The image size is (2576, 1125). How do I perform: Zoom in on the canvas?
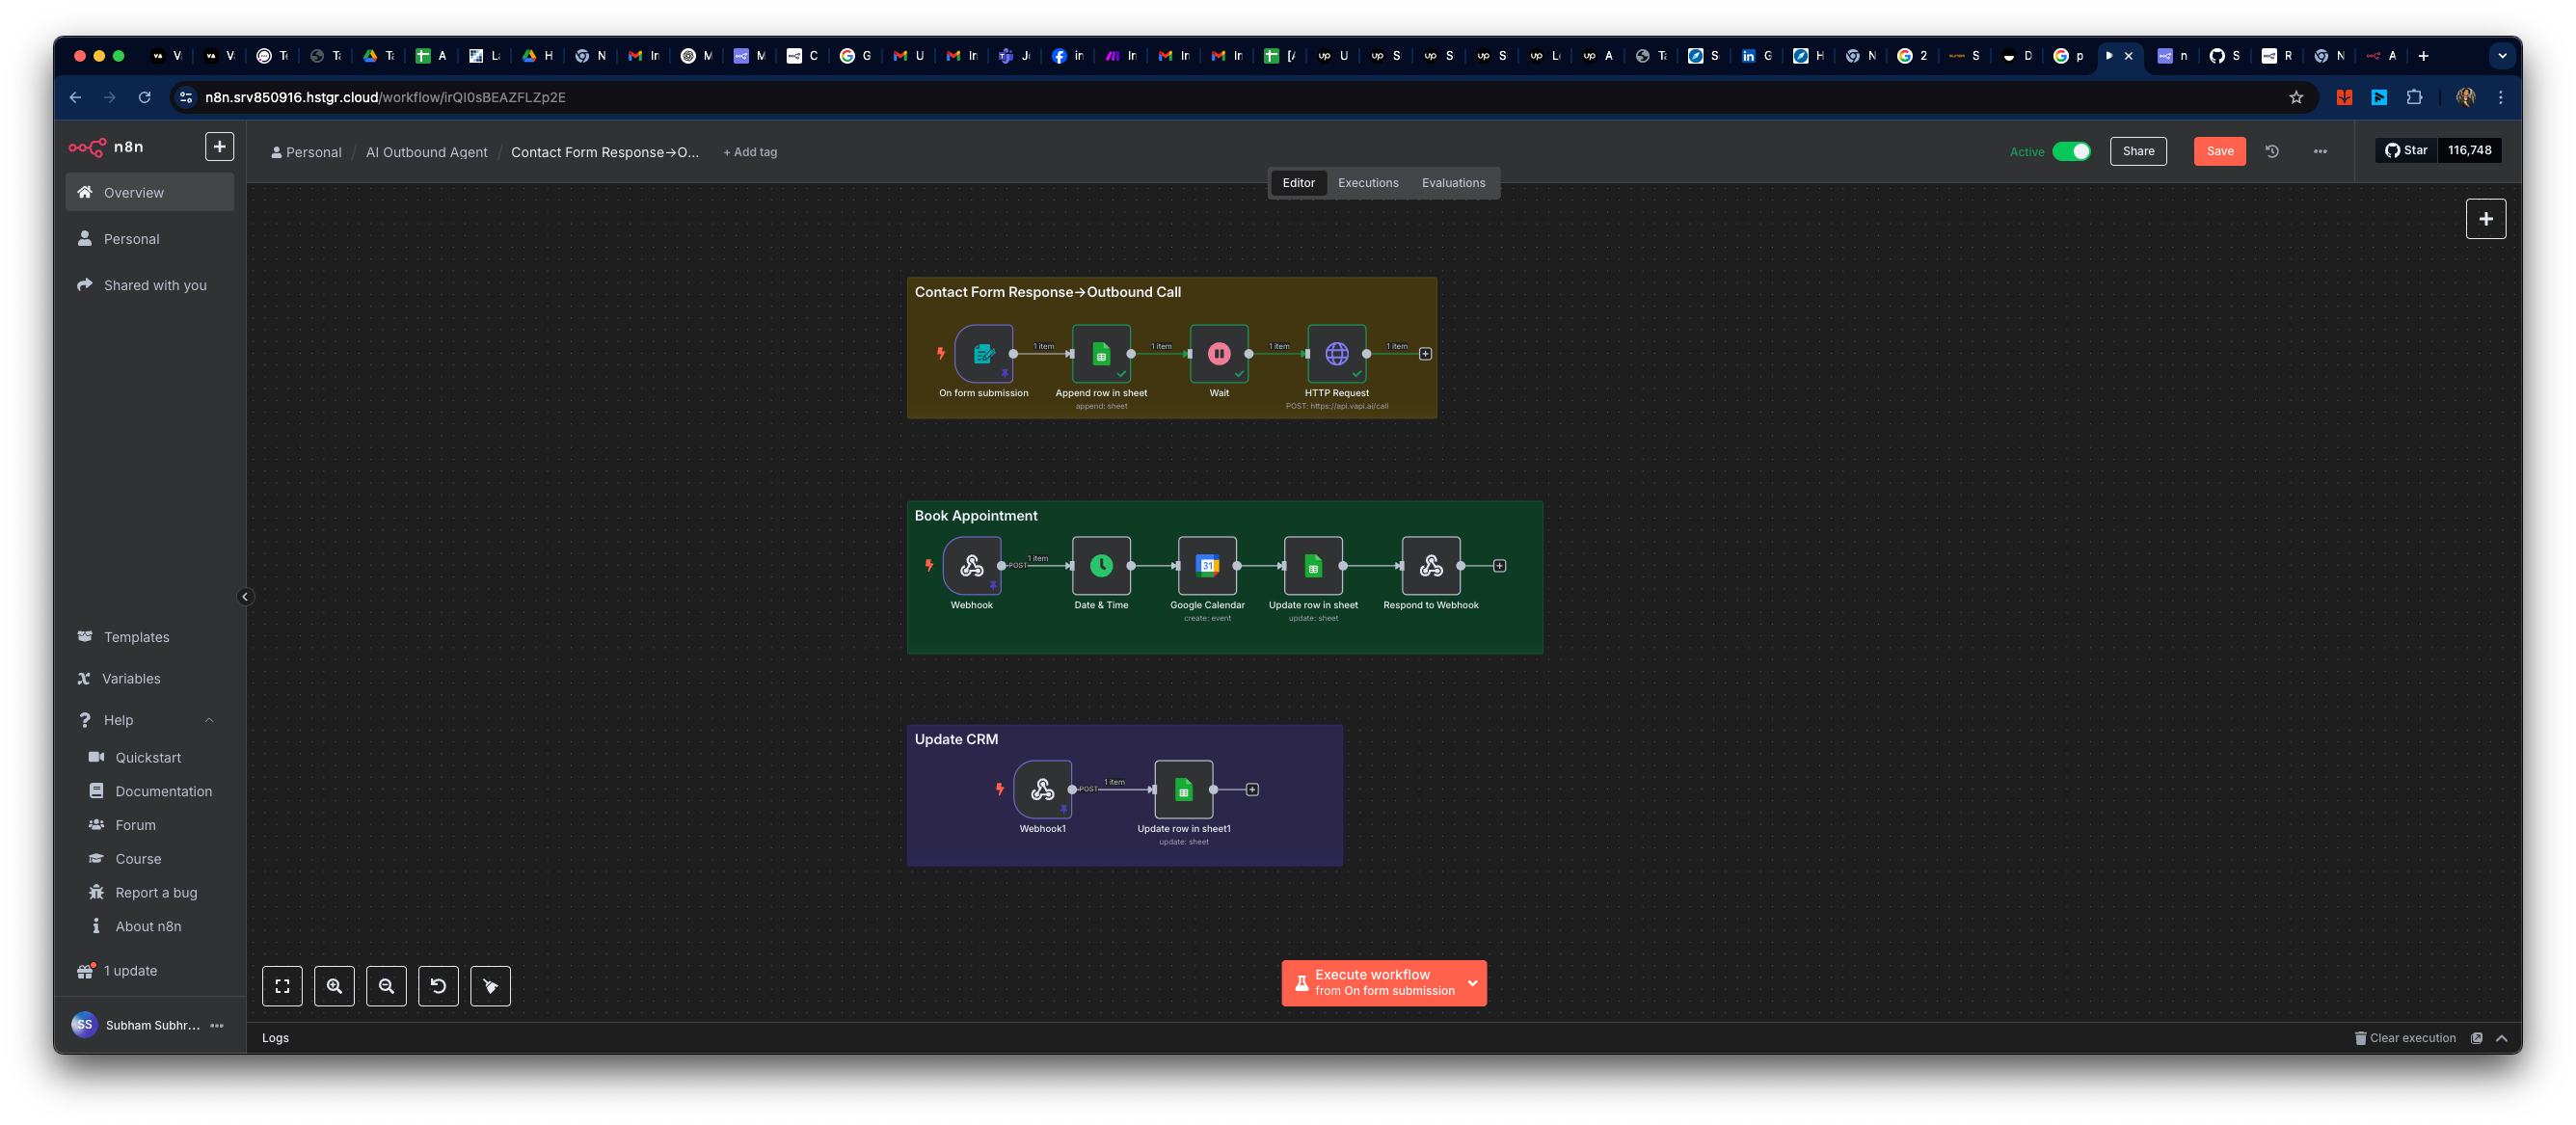coord(334,986)
